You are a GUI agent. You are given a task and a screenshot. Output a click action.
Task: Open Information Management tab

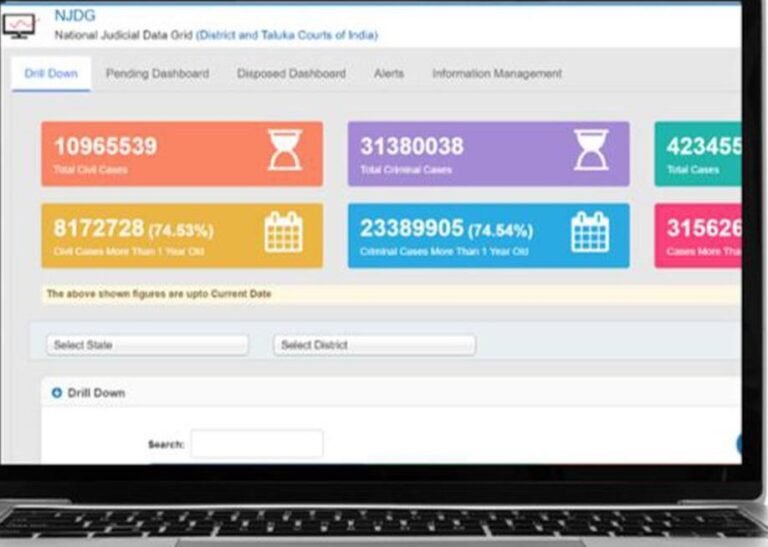click(x=497, y=74)
